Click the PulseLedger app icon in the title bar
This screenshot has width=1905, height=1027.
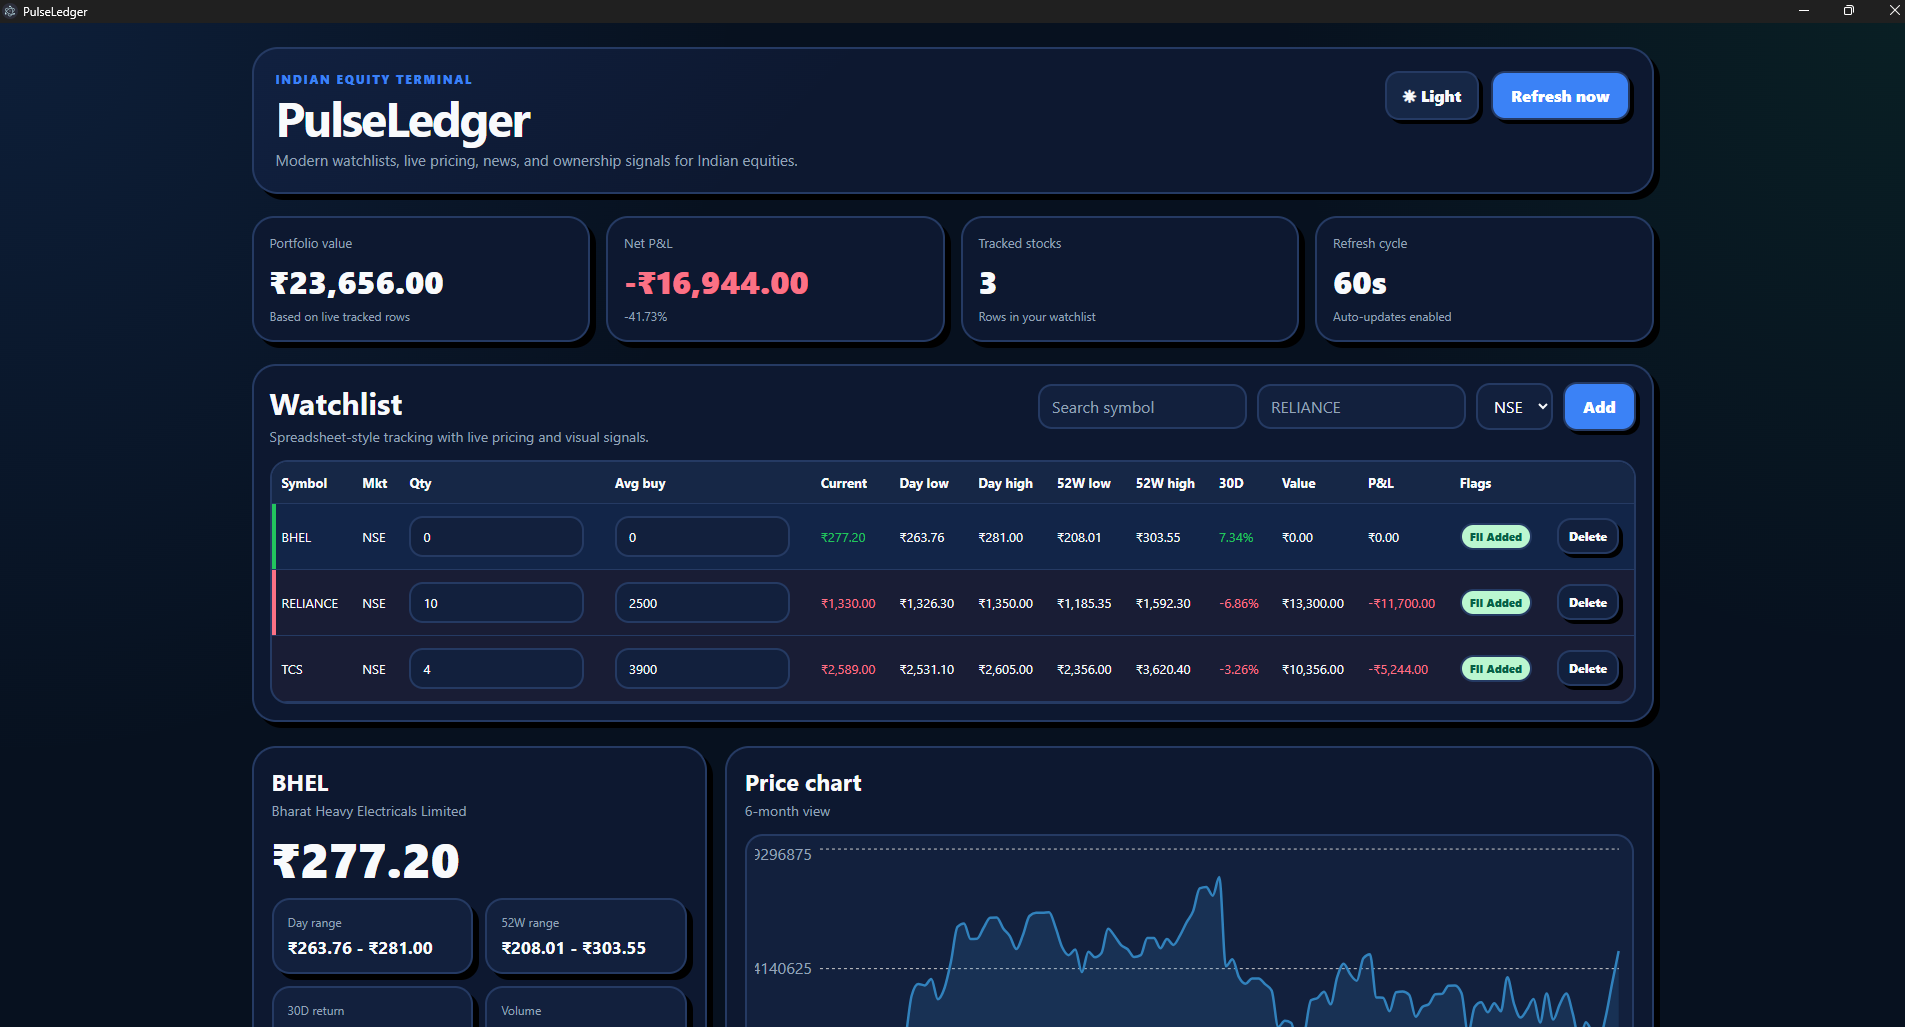click(x=10, y=11)
